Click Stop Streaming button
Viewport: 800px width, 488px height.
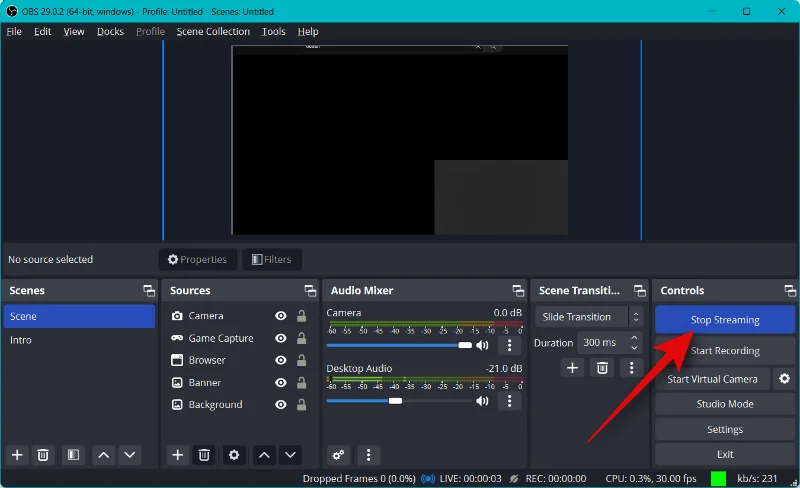725,320
